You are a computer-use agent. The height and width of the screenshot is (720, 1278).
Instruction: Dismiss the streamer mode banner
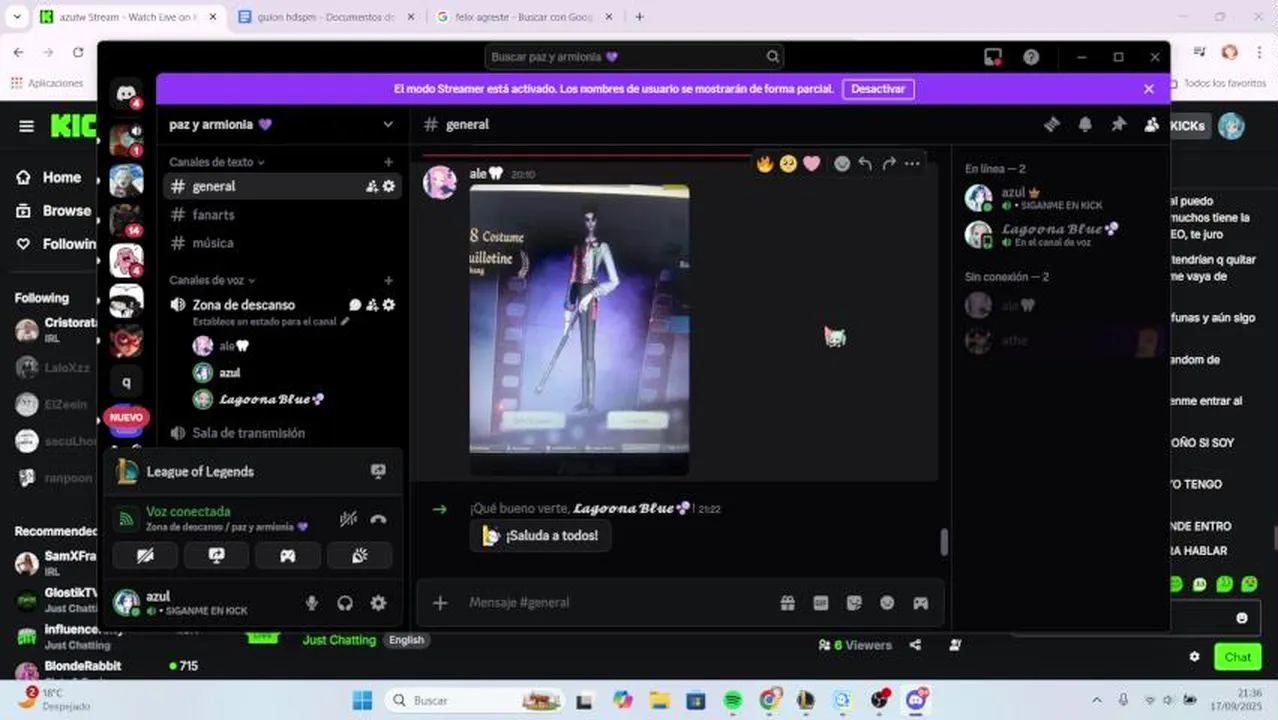(x=1148, y=89)
